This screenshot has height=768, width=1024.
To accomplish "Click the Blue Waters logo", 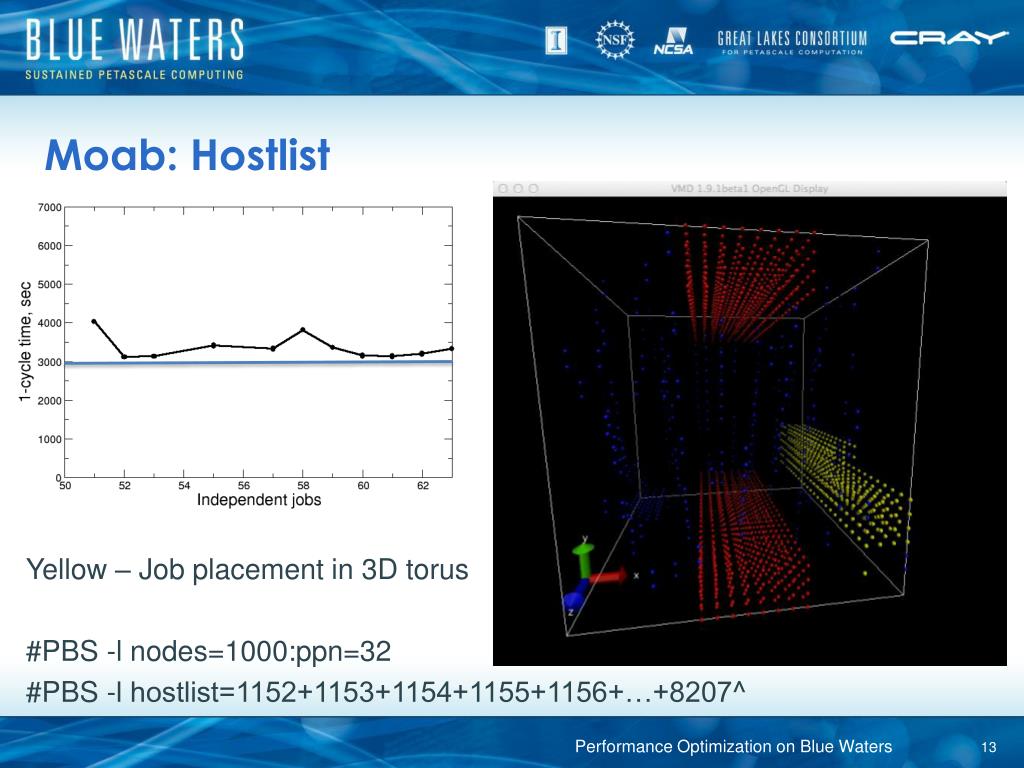I will click(x=135, y=50).
